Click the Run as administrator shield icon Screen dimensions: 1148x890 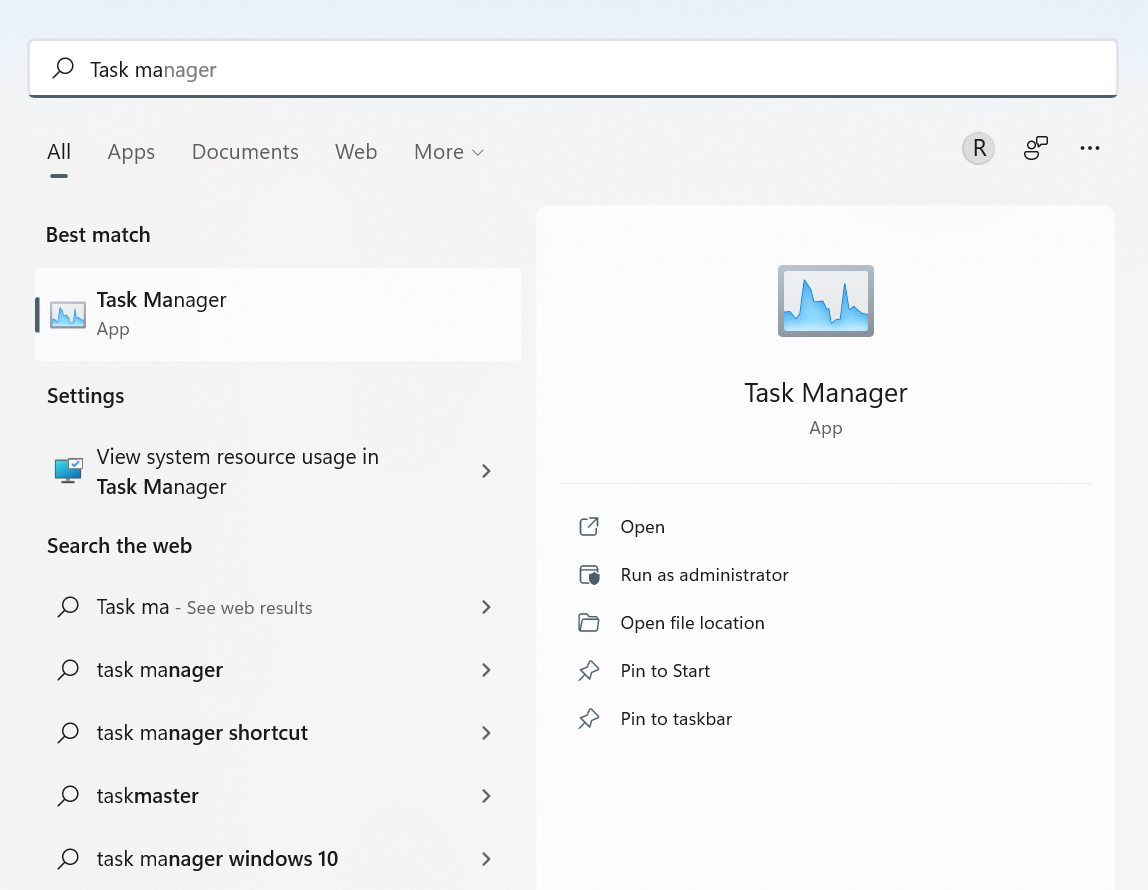589,574
